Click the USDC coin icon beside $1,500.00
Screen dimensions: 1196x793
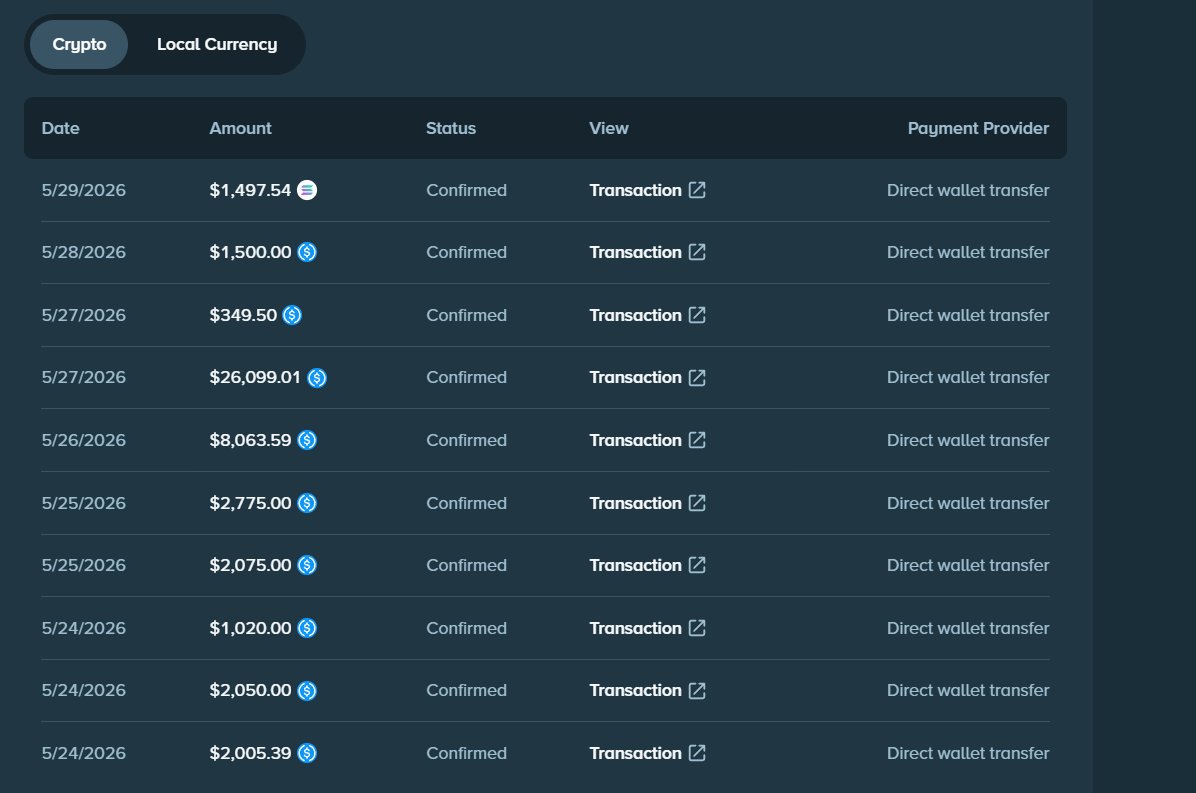307,252
